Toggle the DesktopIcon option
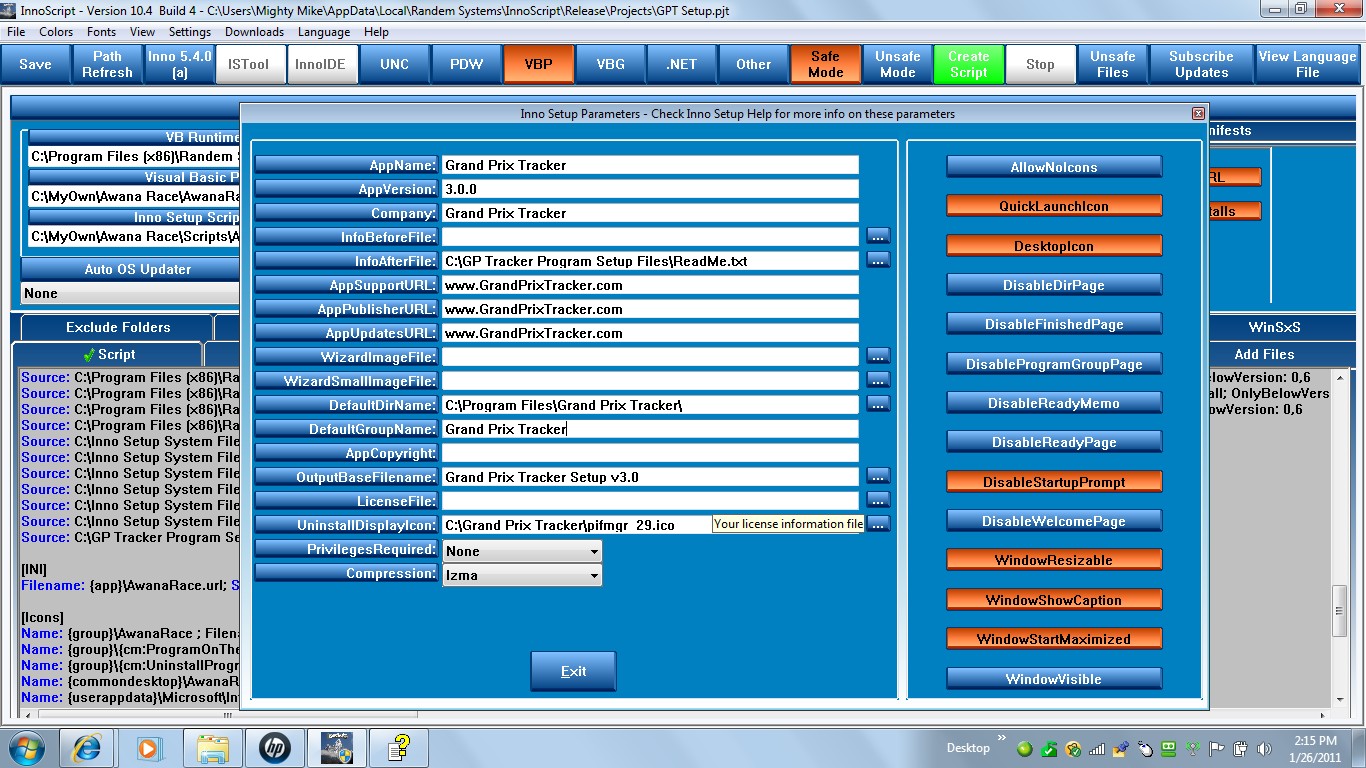 click(1054, 246)
